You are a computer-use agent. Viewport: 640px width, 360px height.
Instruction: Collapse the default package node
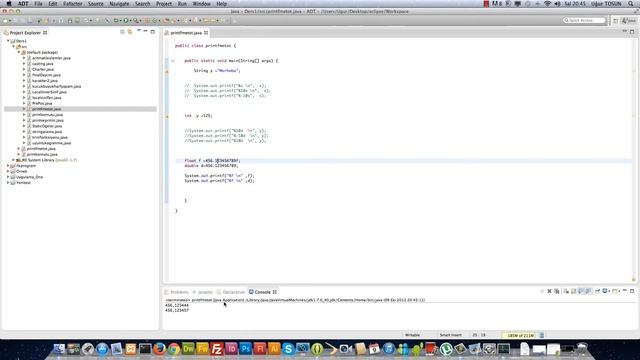[x=19, y=52]
